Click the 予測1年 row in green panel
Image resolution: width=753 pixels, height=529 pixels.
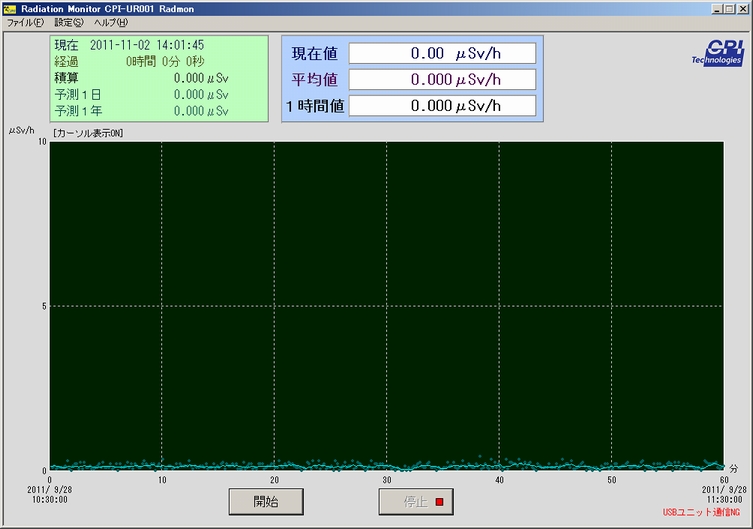tap(142, 111)
